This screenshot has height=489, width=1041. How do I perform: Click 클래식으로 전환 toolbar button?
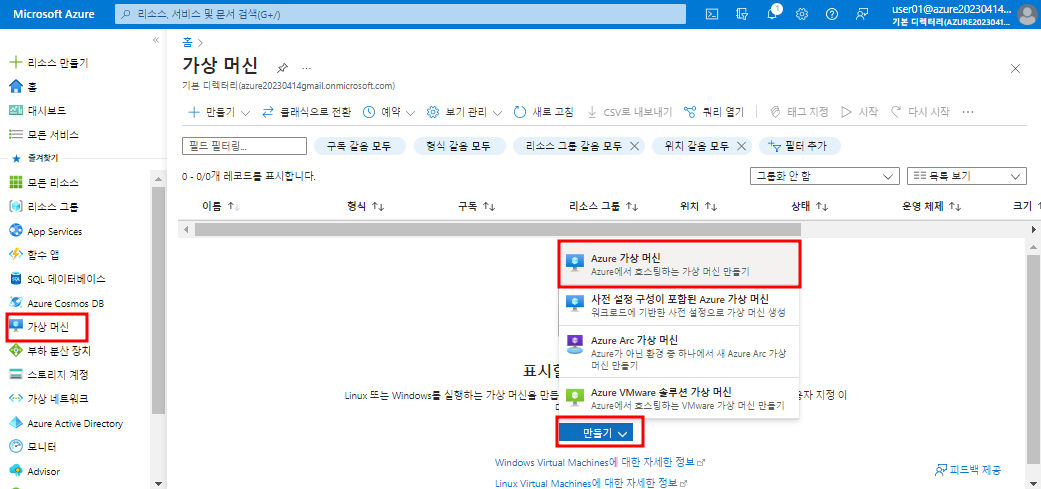click(x=307, y=112)
